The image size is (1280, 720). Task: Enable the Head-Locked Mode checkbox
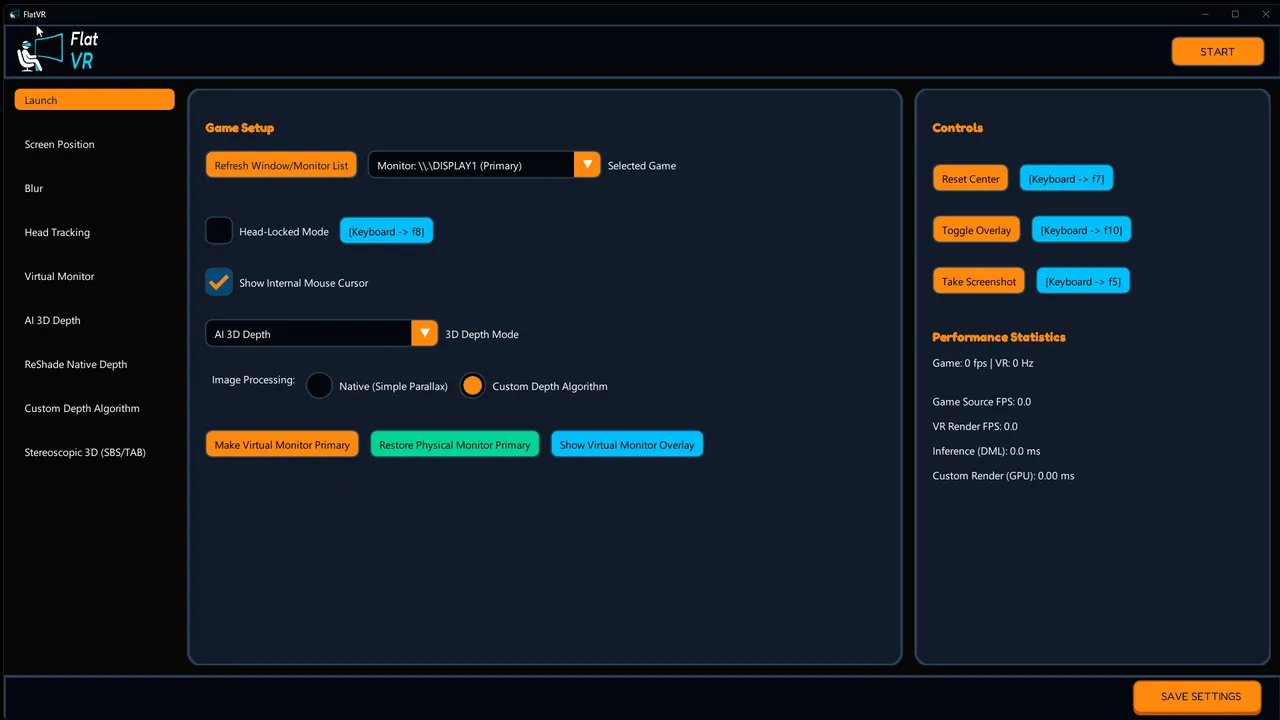(x=219, y=231)
